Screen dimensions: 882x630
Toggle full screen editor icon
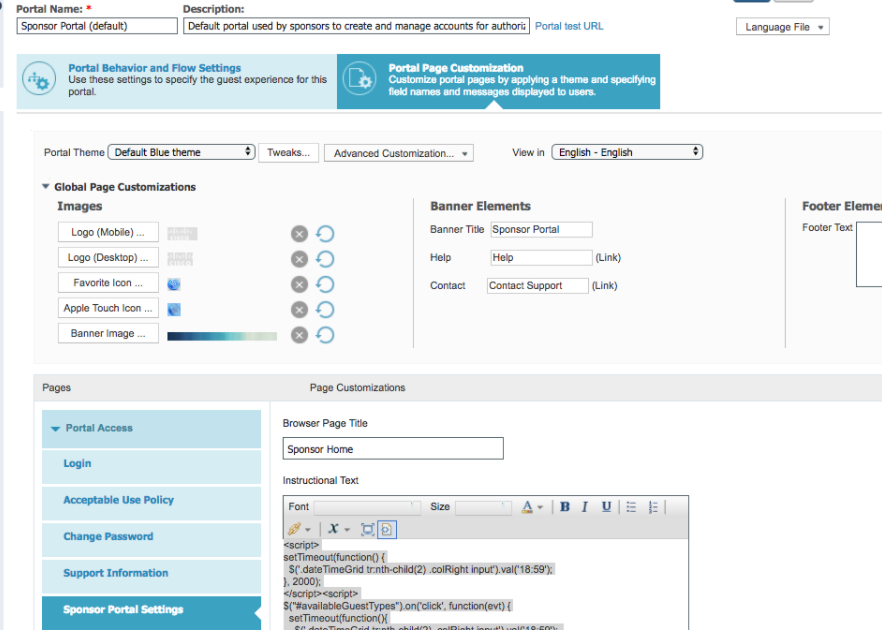[x=367, y=529]
